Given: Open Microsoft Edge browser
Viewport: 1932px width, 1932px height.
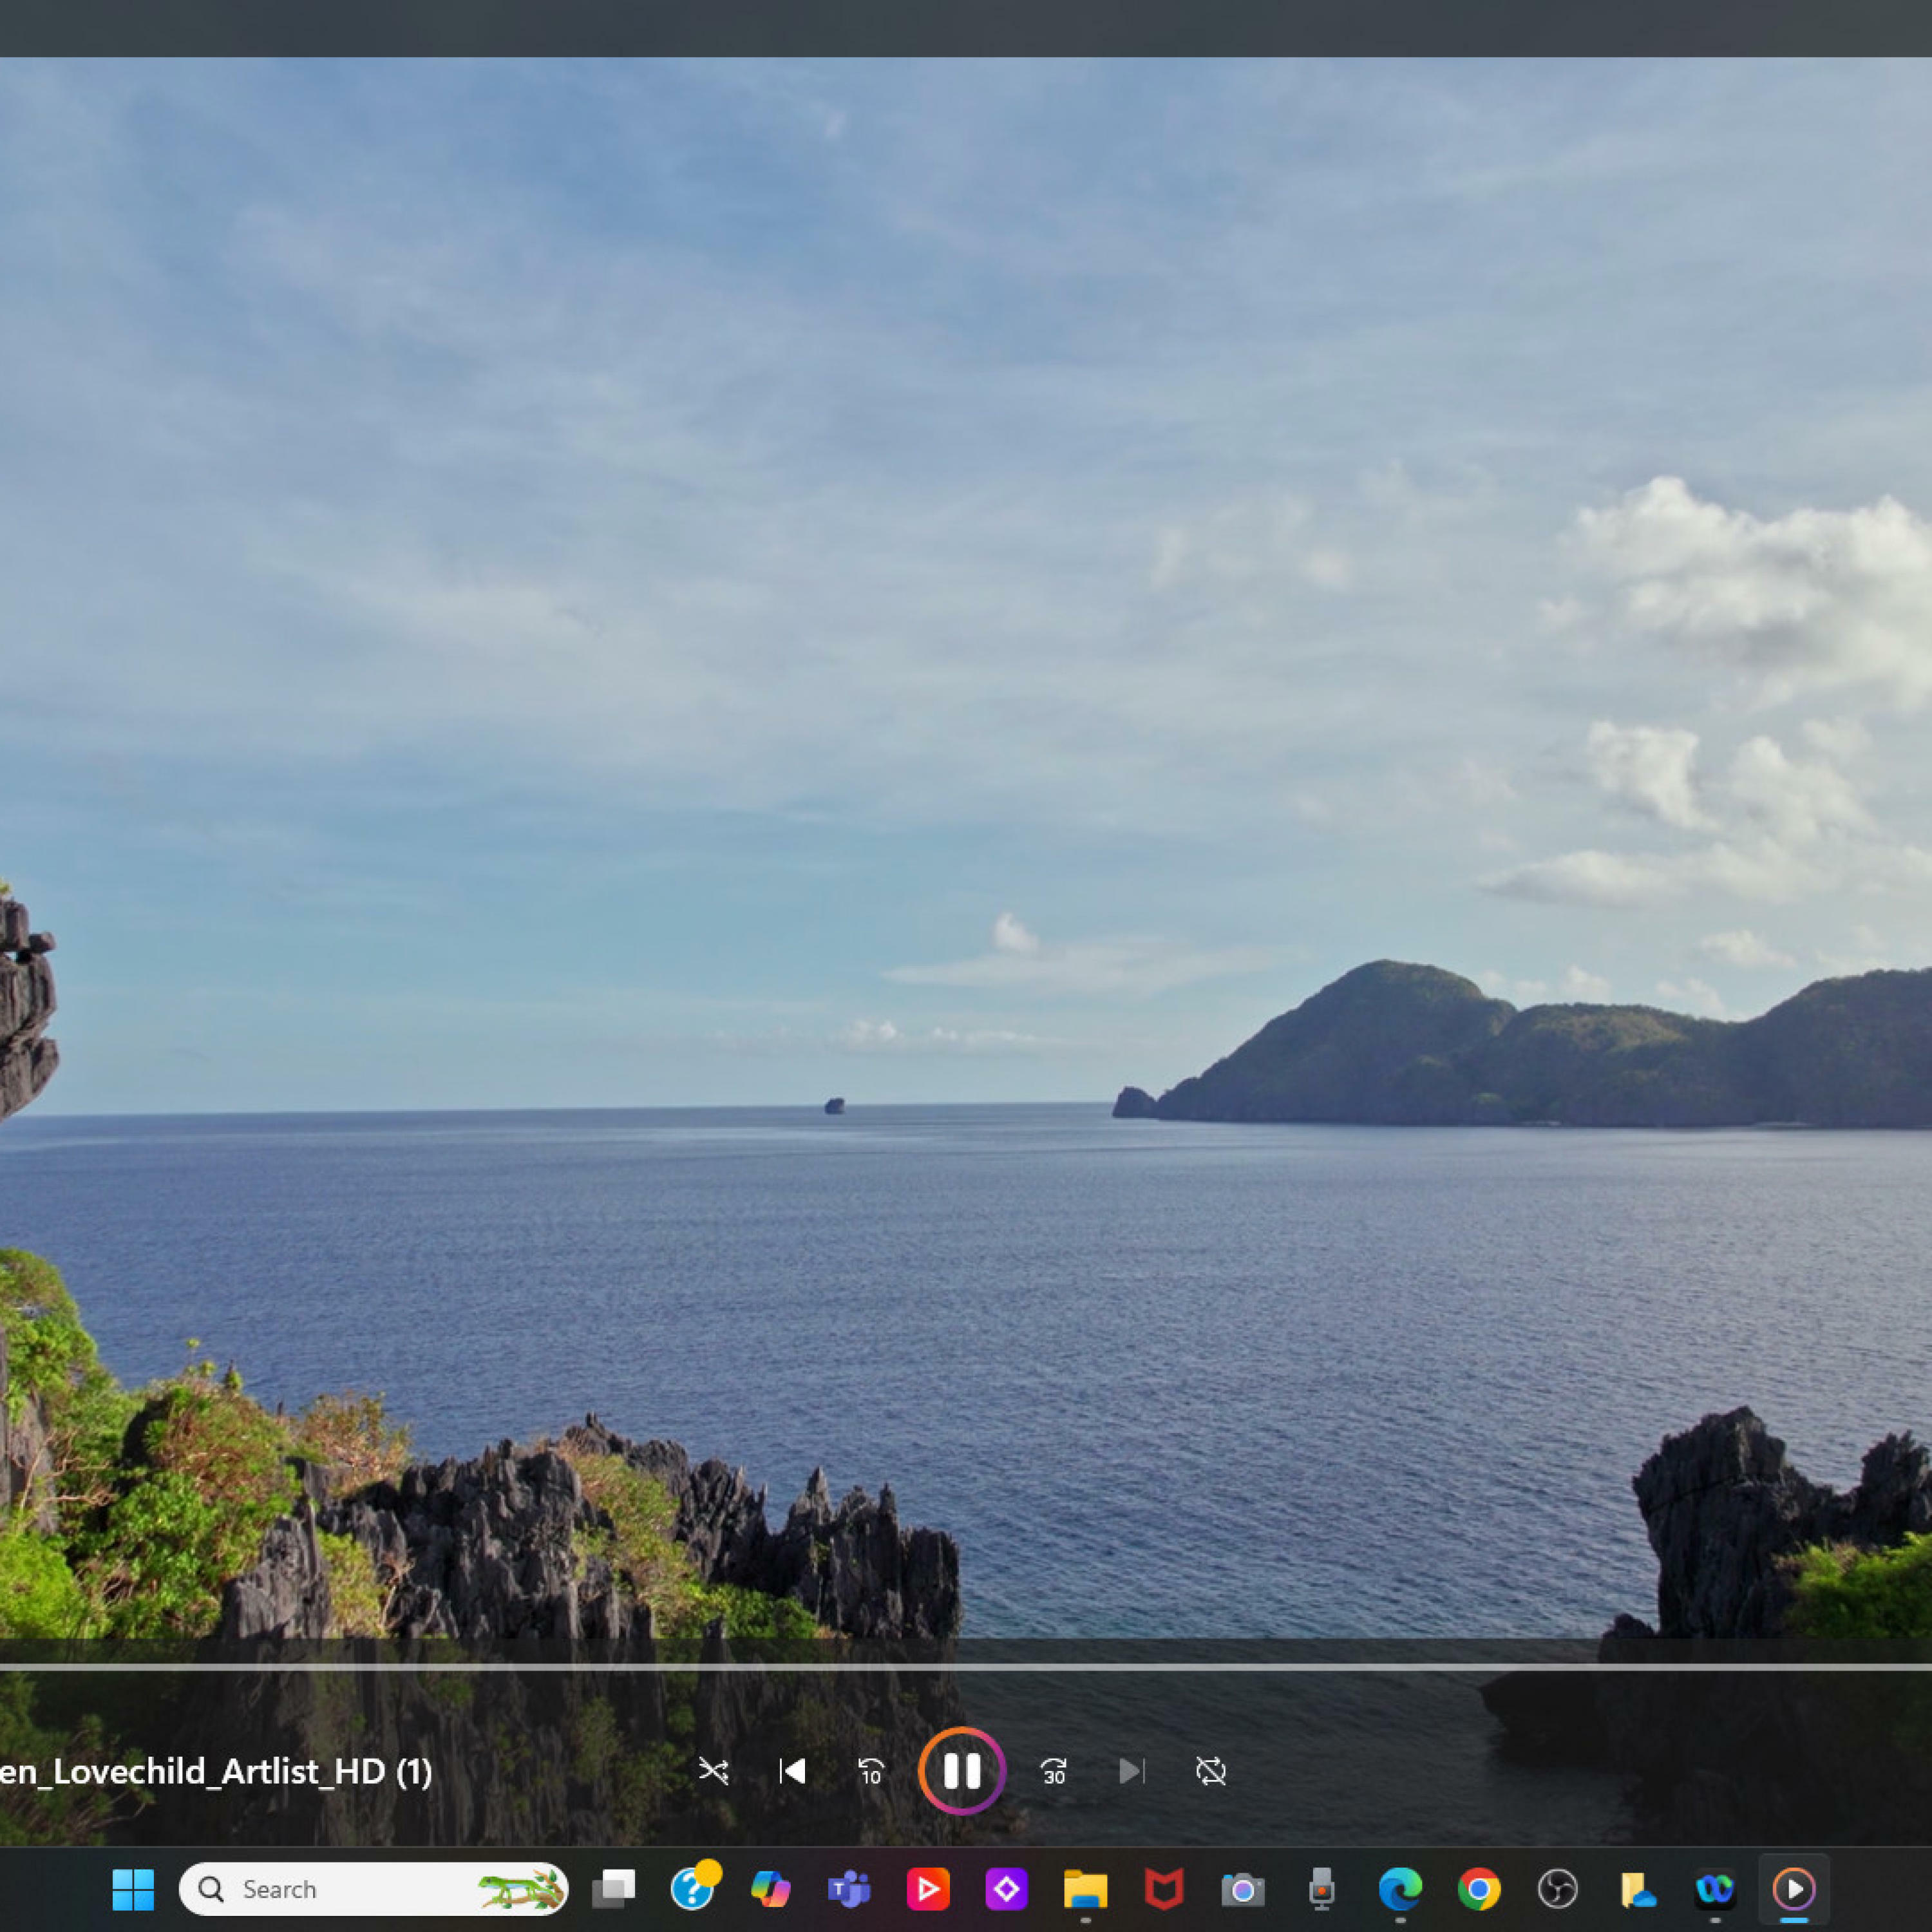Looking at the screenshot, I should click(1400, 1889).
